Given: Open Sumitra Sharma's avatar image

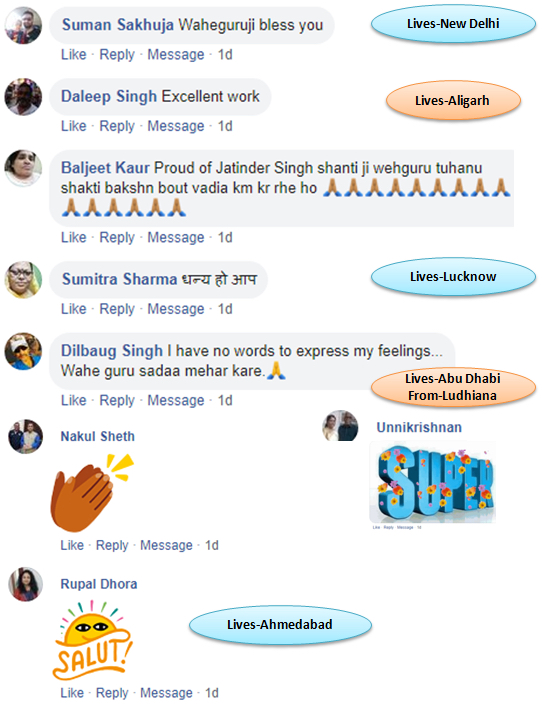Looking at the screenshot, I should pyautogui.click(x=23, y=280).
